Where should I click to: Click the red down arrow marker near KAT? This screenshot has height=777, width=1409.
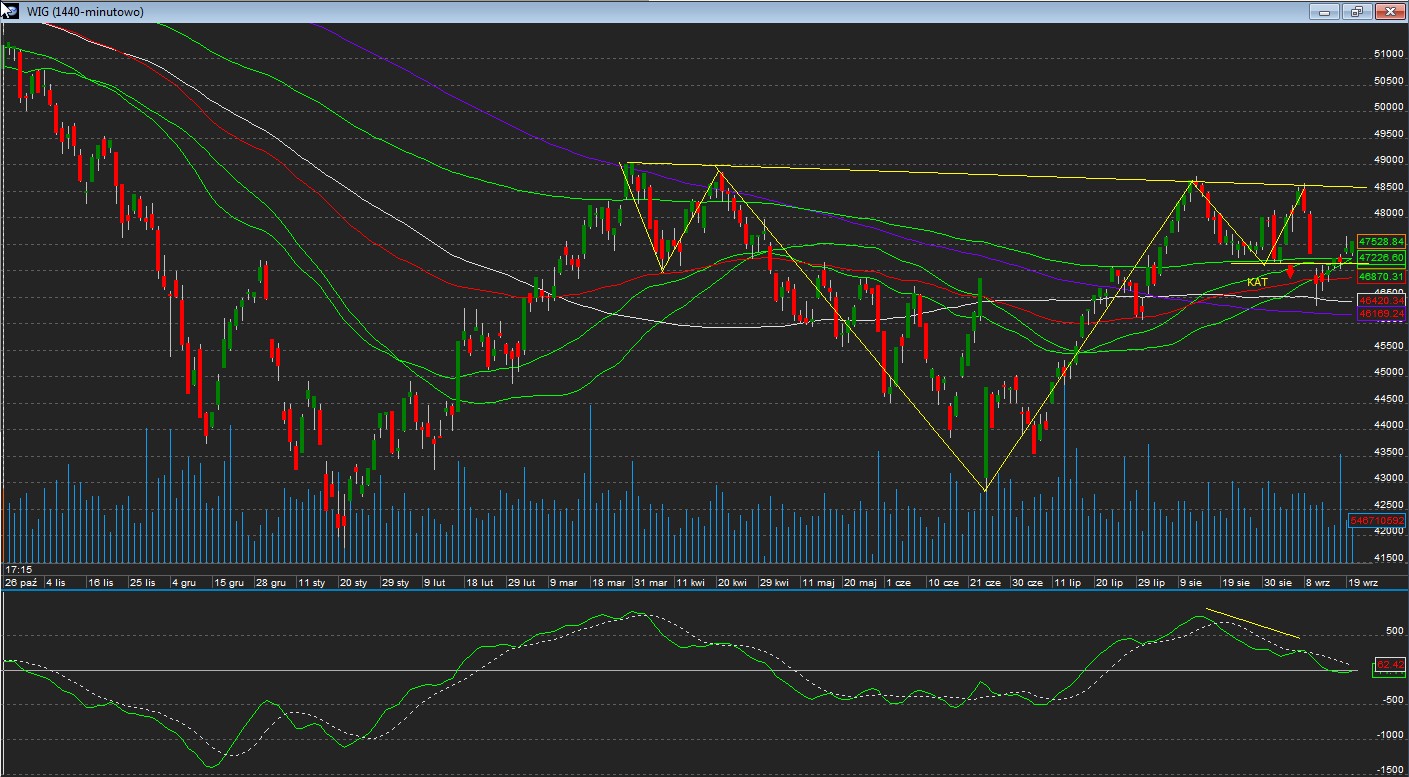1291,271
